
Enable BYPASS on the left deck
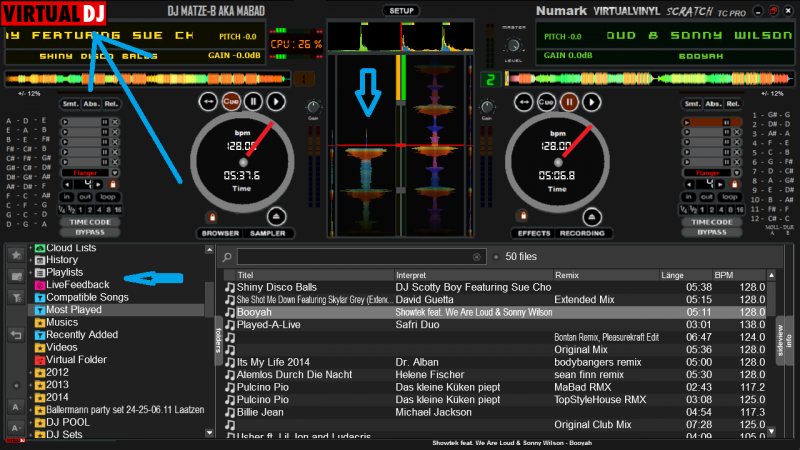pyautogui.click(x=90, y=232)
